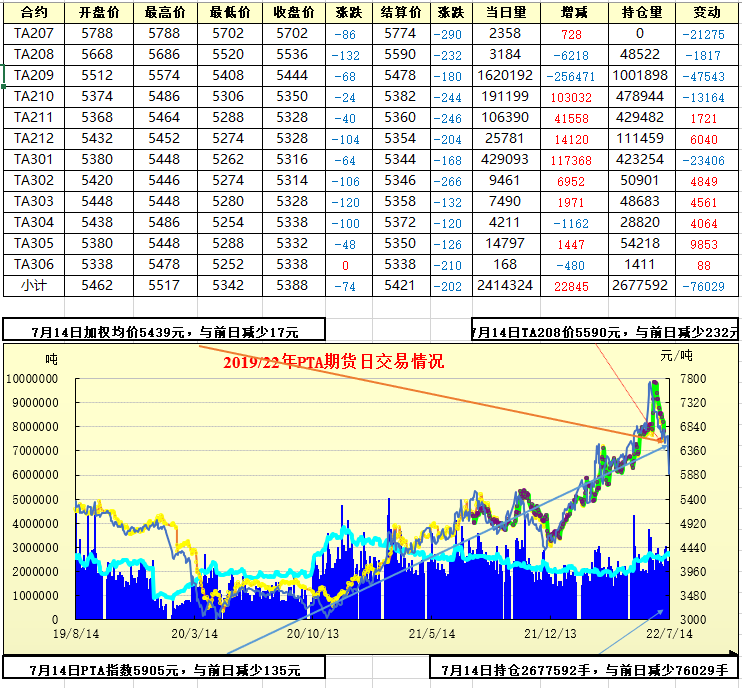Click the 19/8/14 date axis label
742x688 pixels.
[76, 633]
